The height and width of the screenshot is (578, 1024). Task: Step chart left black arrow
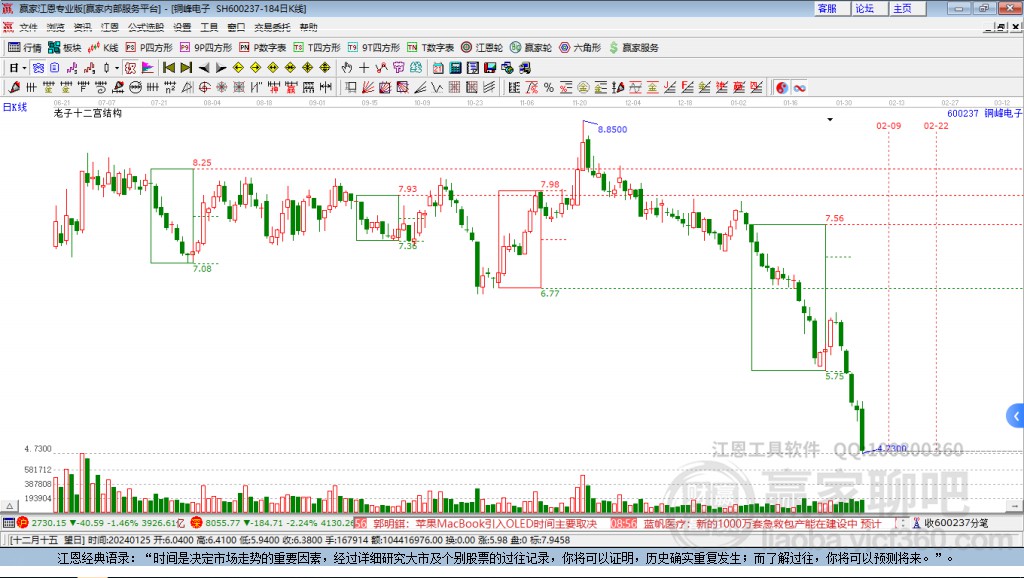pos(204,68)
